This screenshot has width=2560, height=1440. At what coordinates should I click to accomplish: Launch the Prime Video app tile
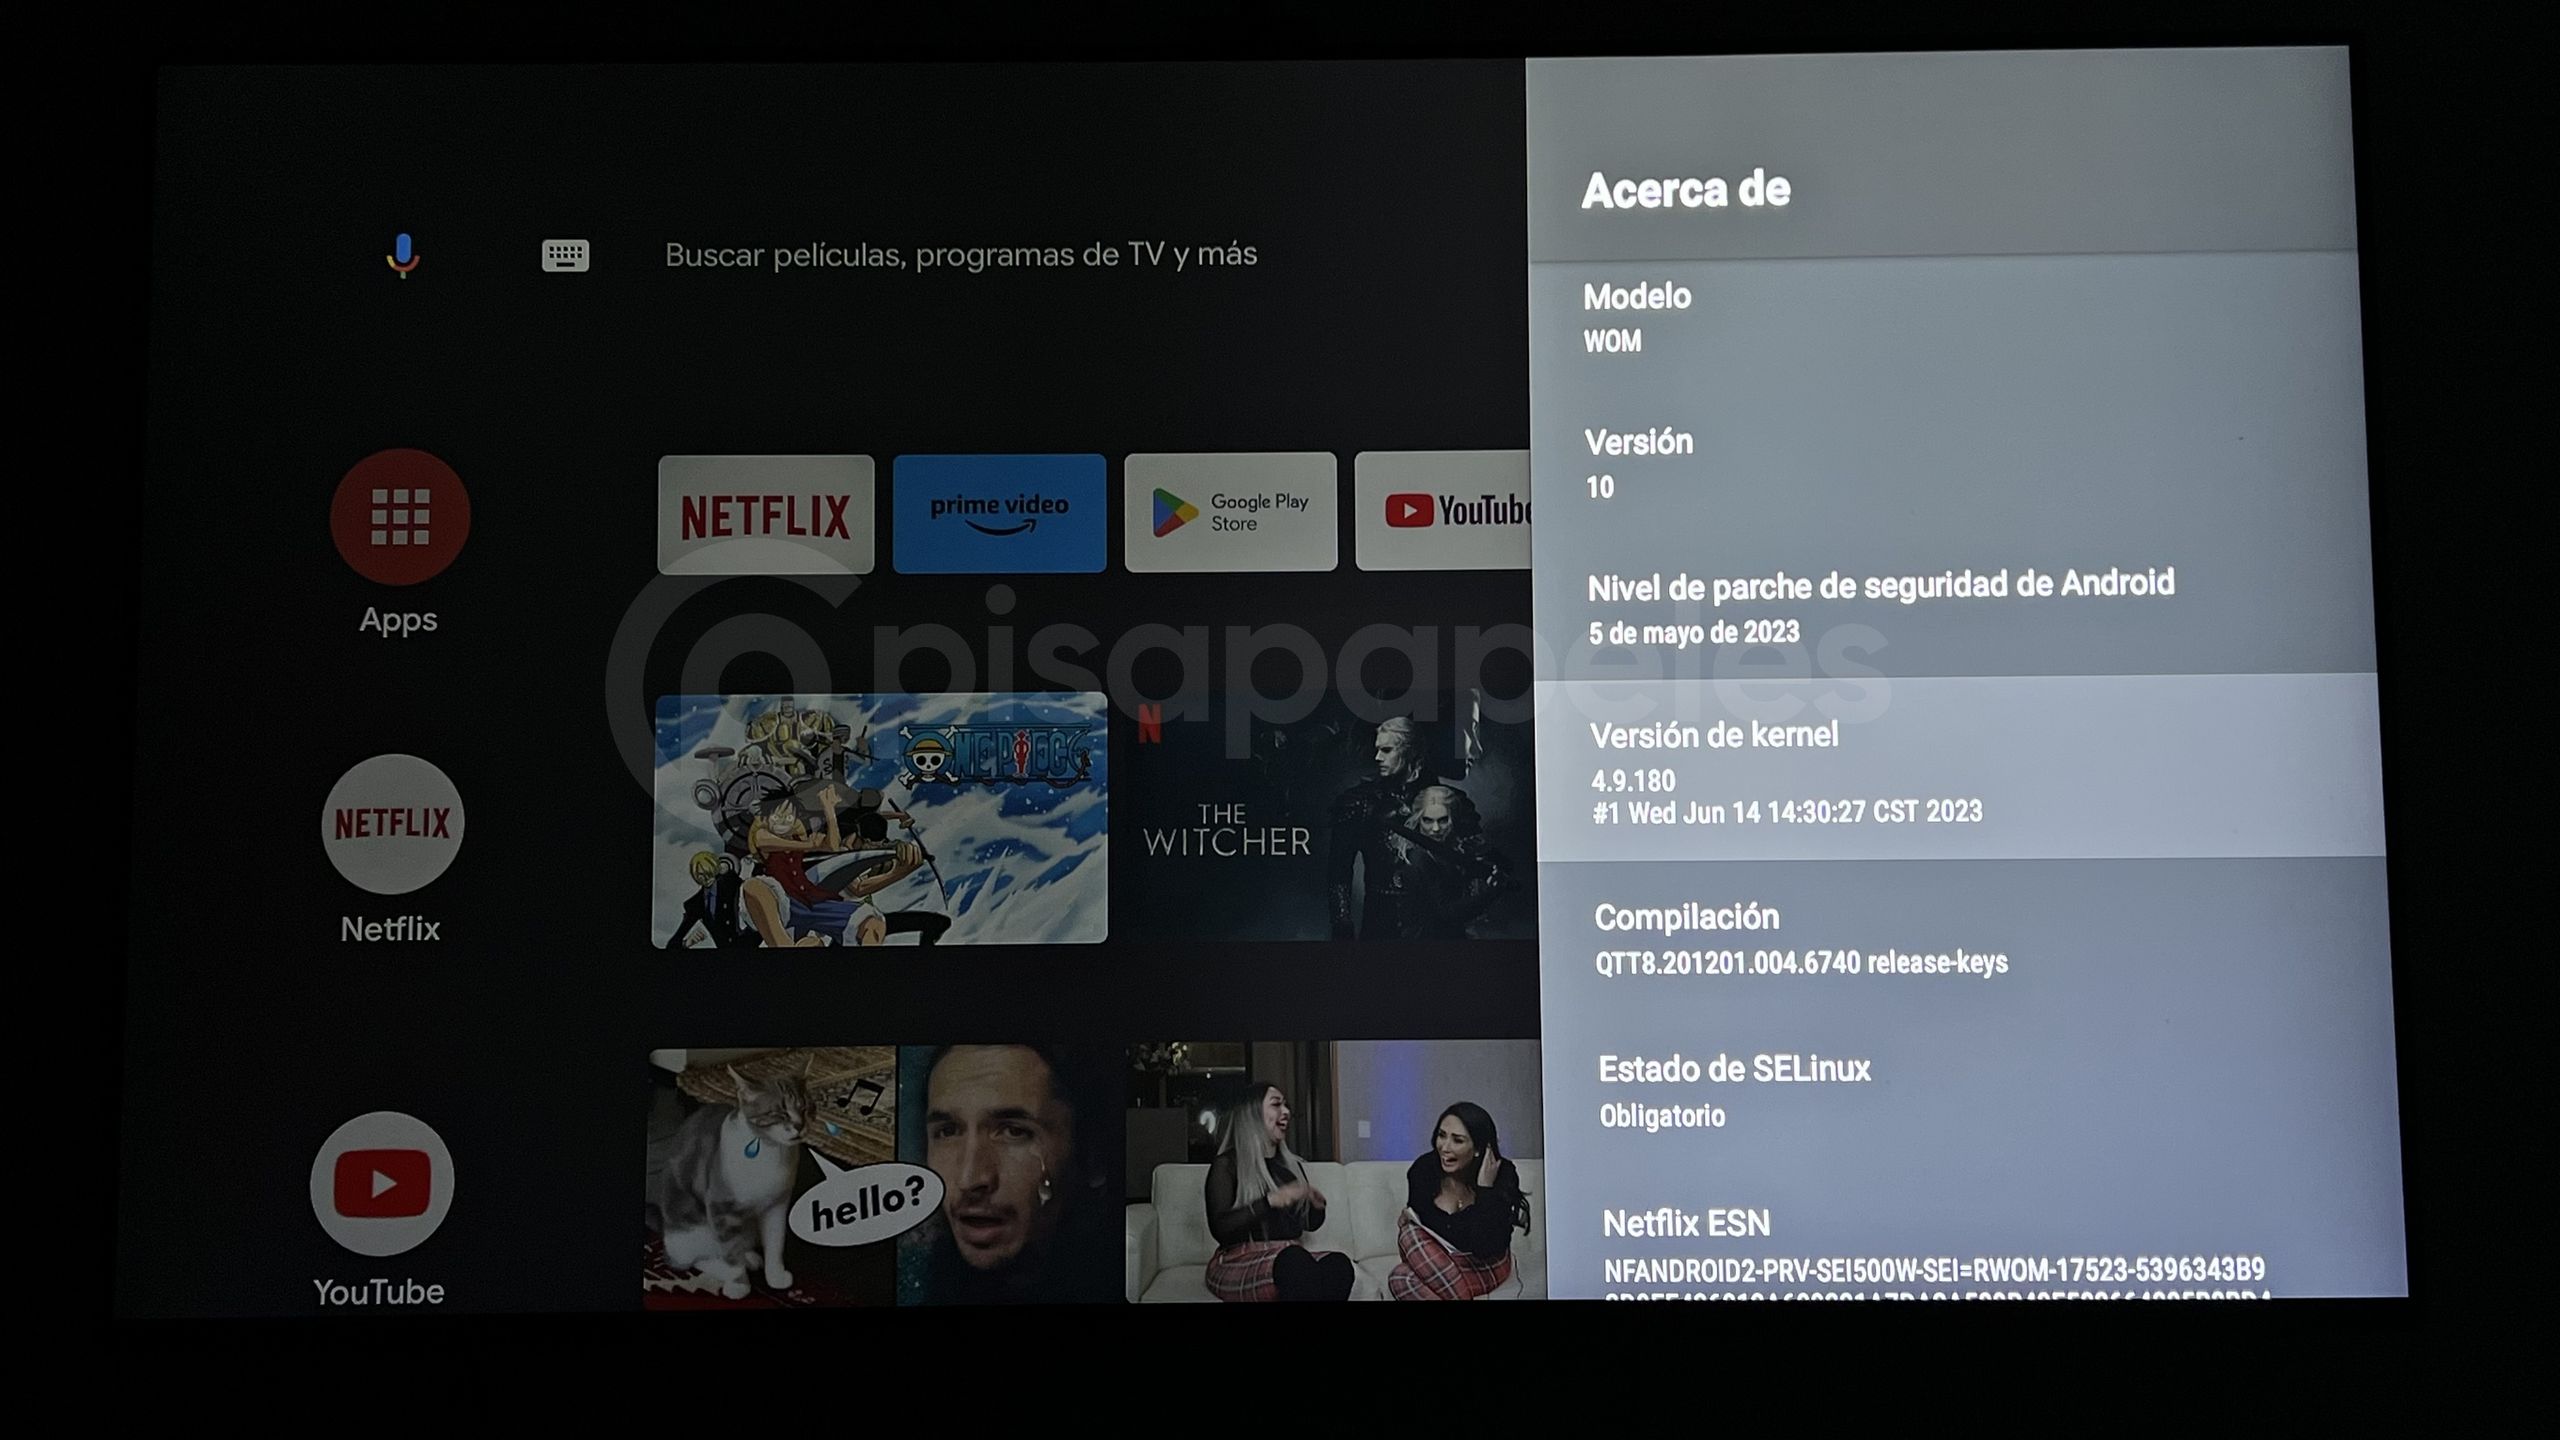click(x=999, y=513)
